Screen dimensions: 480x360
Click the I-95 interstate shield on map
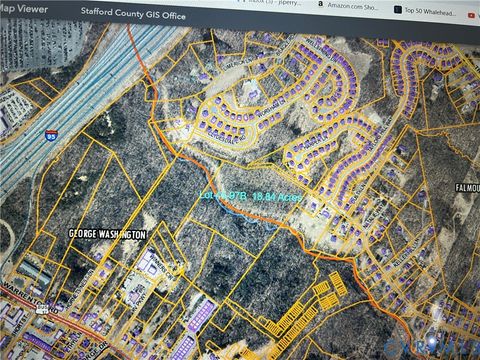tap(51, 135)
